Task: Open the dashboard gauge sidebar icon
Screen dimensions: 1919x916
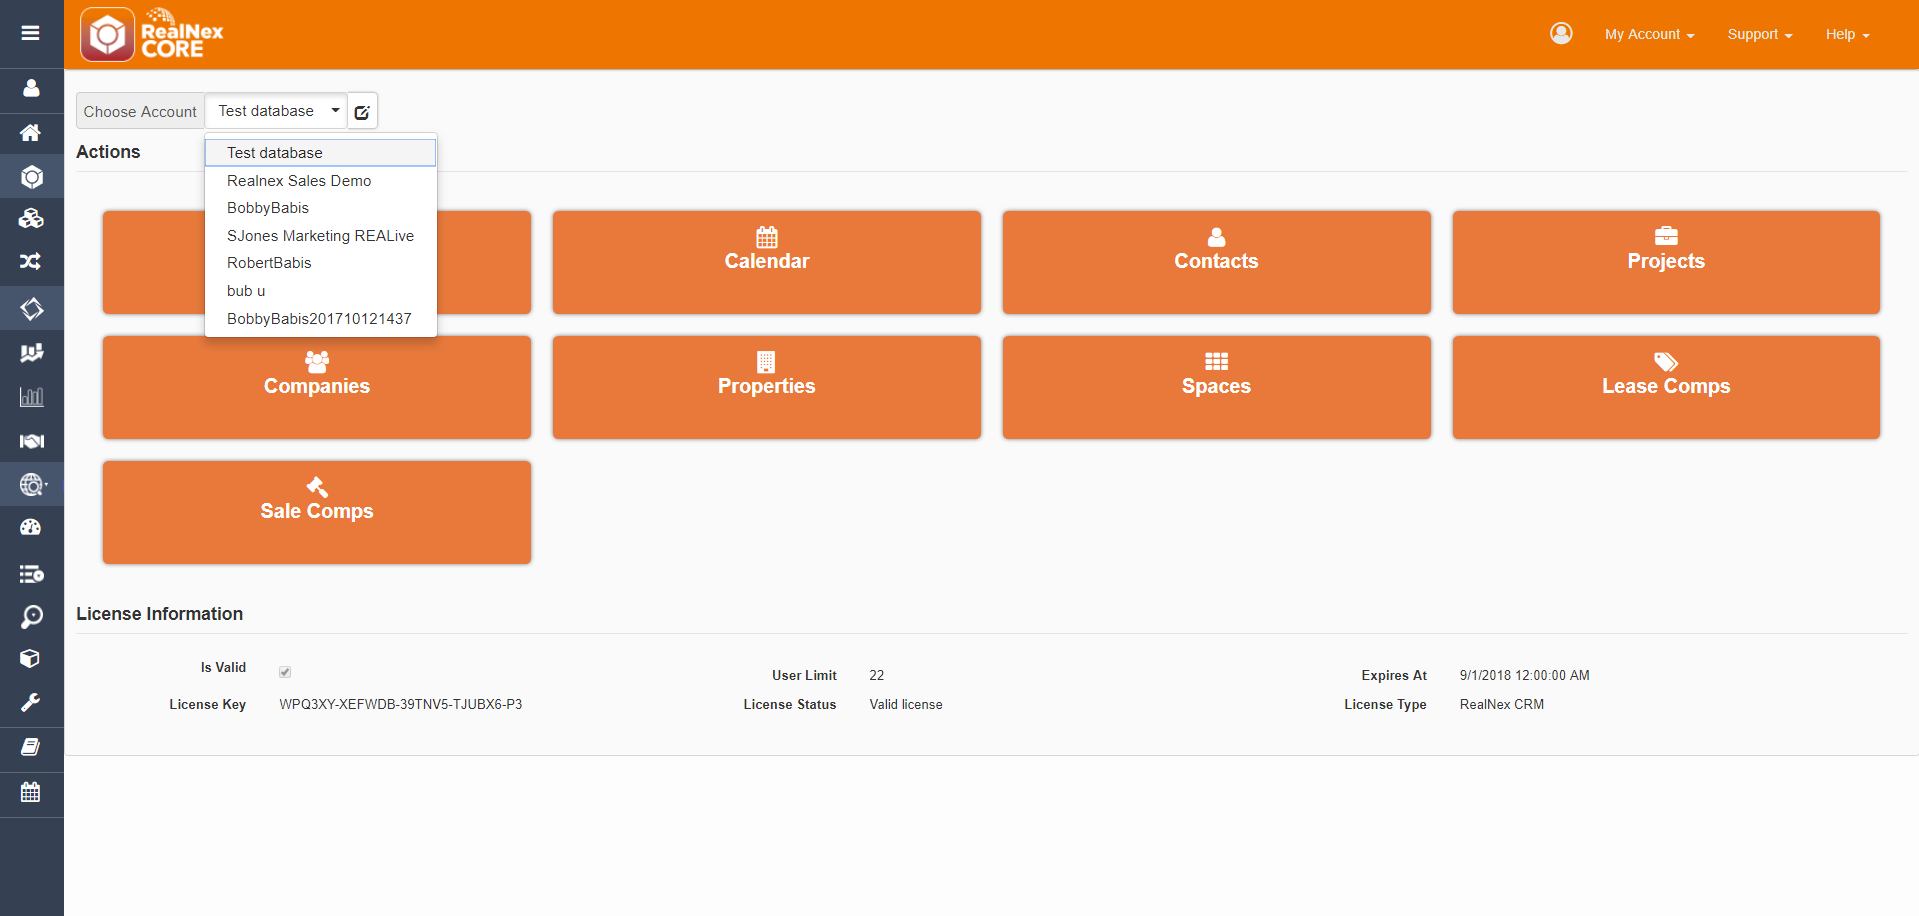Action: tap(31, 527)
